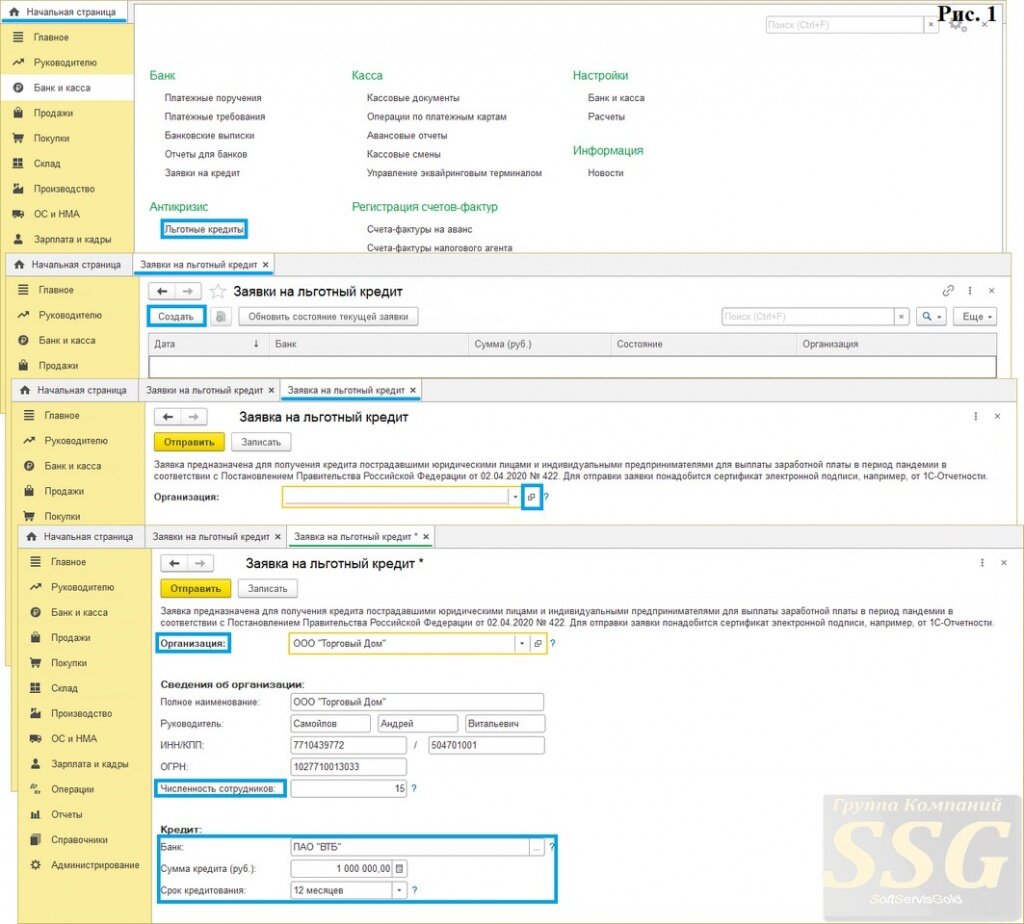Image resolution: width=1024 pixels, height=924 pixels.
Task: Open Платежные поручения link
Action: pyautogui.click(x=213, y=98)
